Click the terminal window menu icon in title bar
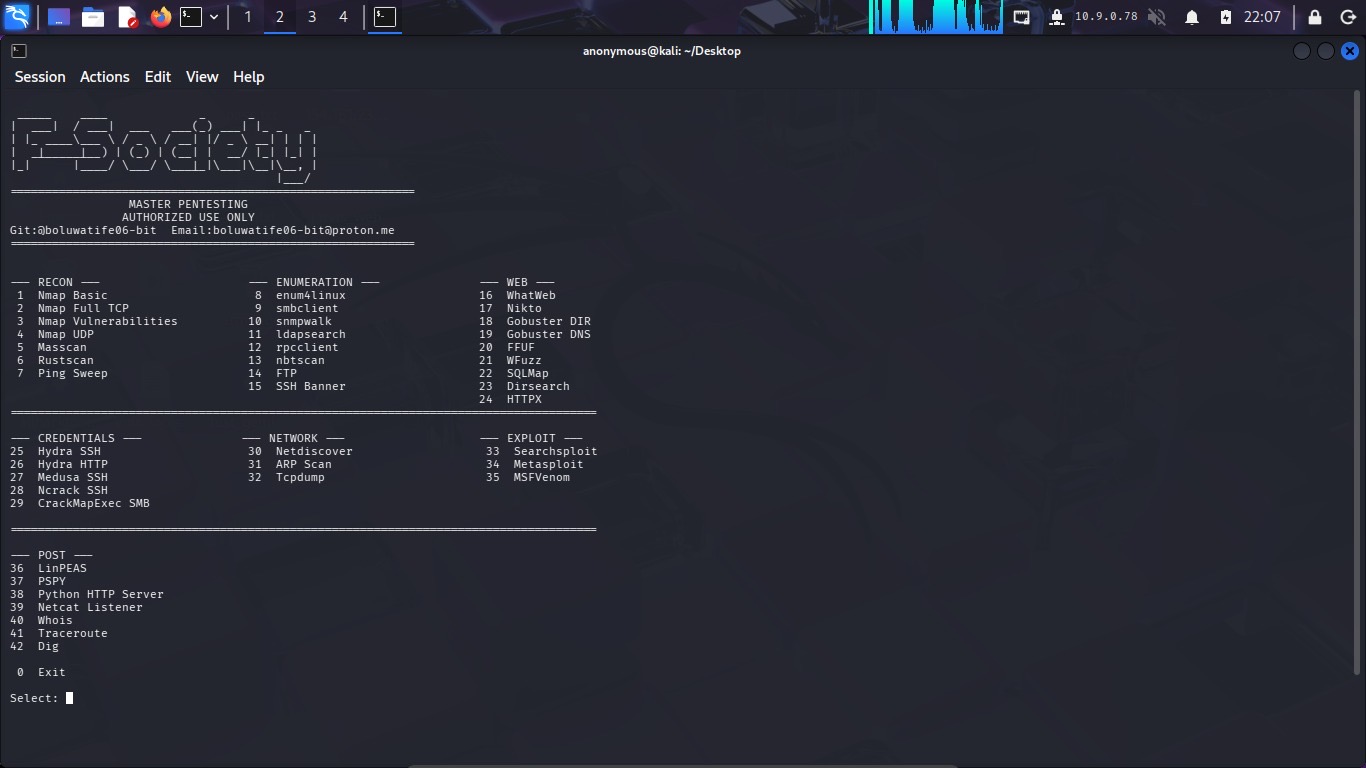The height and width of the screenshot is (768, 1366). coord(19,51)
